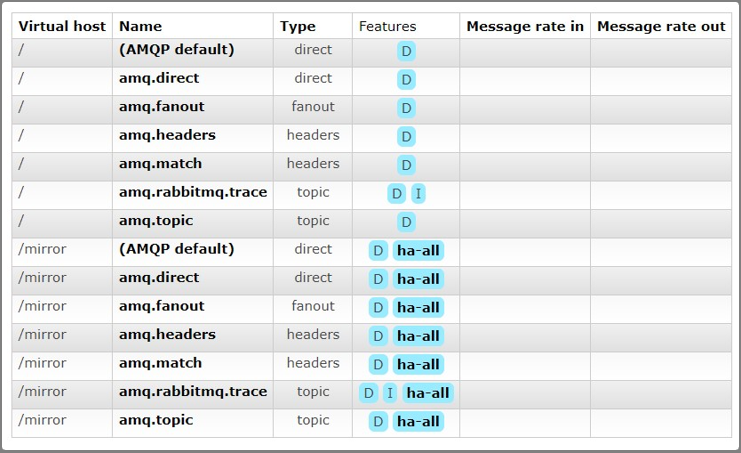Click ha-all badge on /mirror amq.direct row
This screenshot has width=741, height=453.
[418, 279]
